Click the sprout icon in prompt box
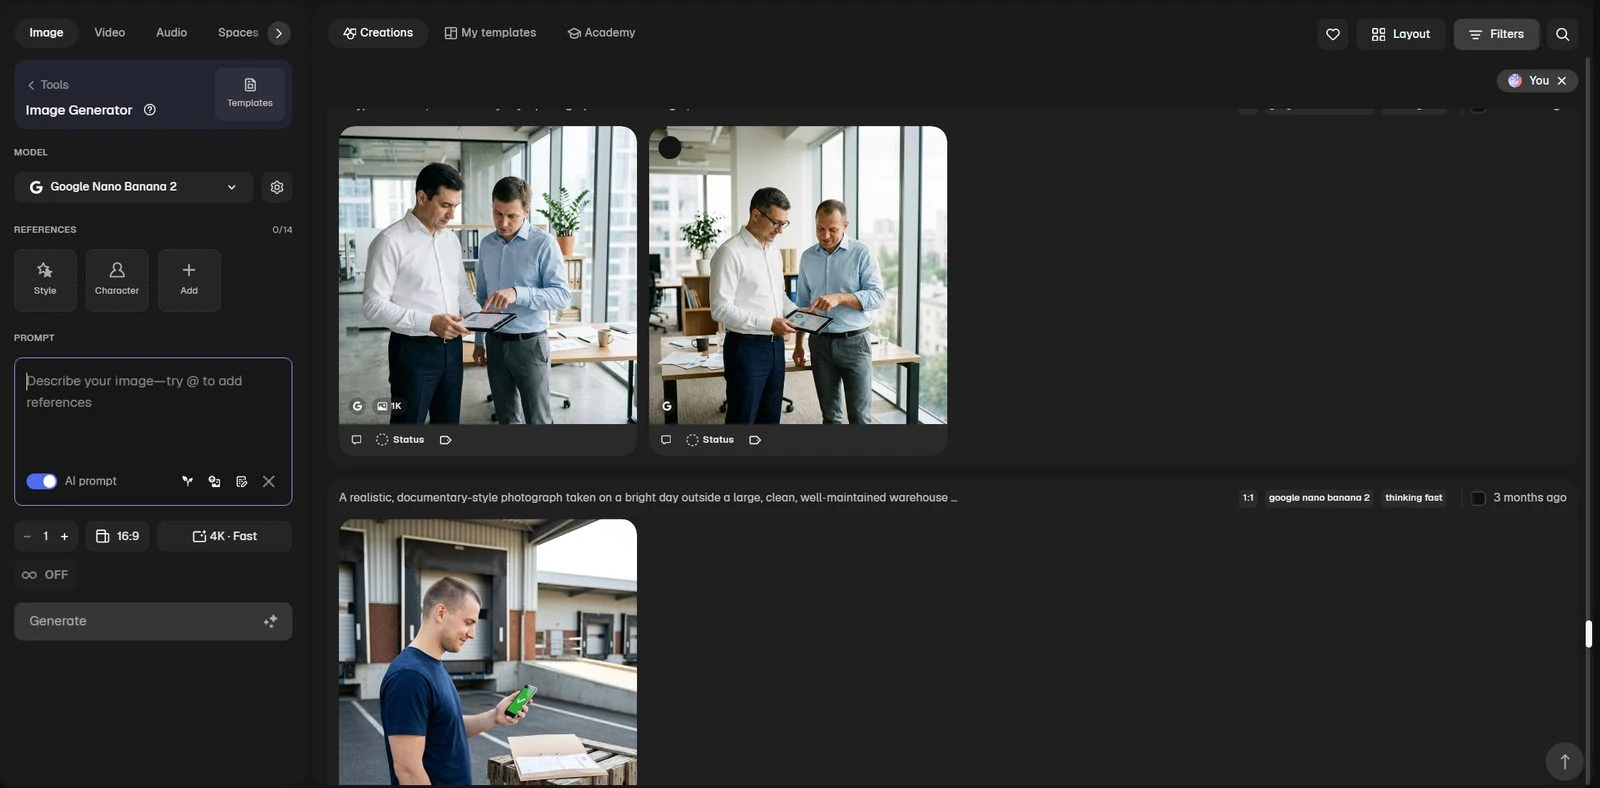 pyautogui.click(x=187, y=481)
